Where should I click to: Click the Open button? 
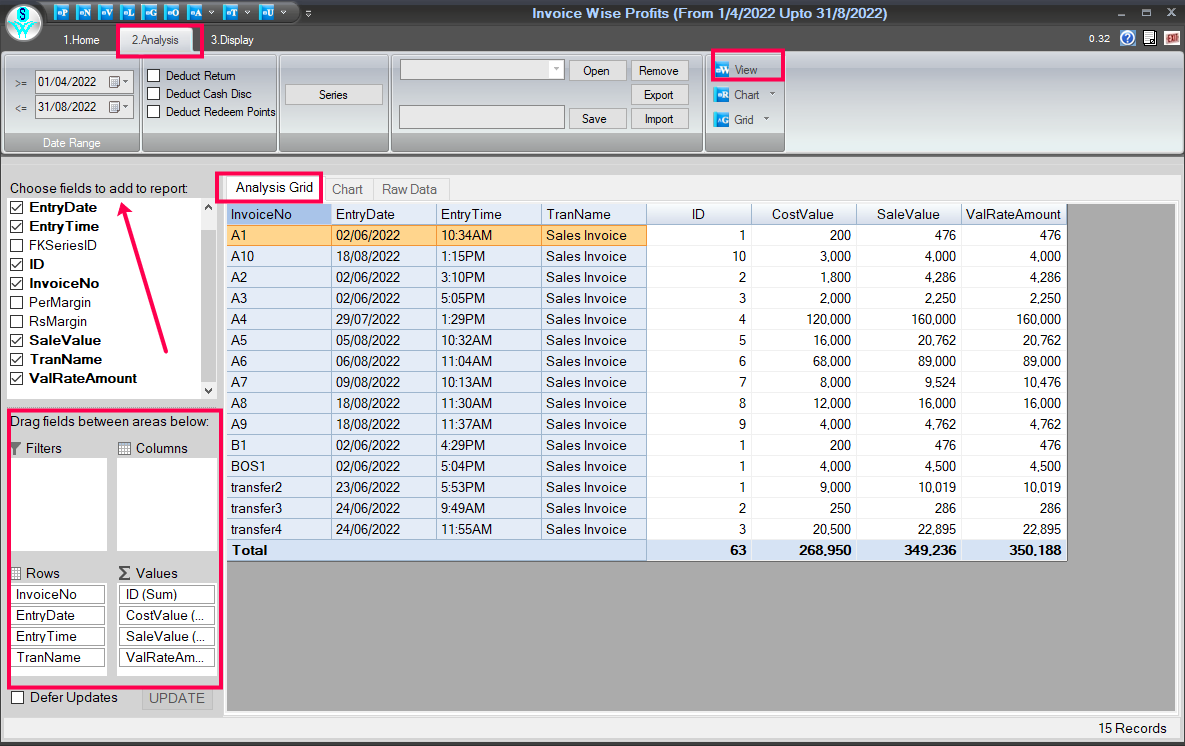[x=596, y=70]
